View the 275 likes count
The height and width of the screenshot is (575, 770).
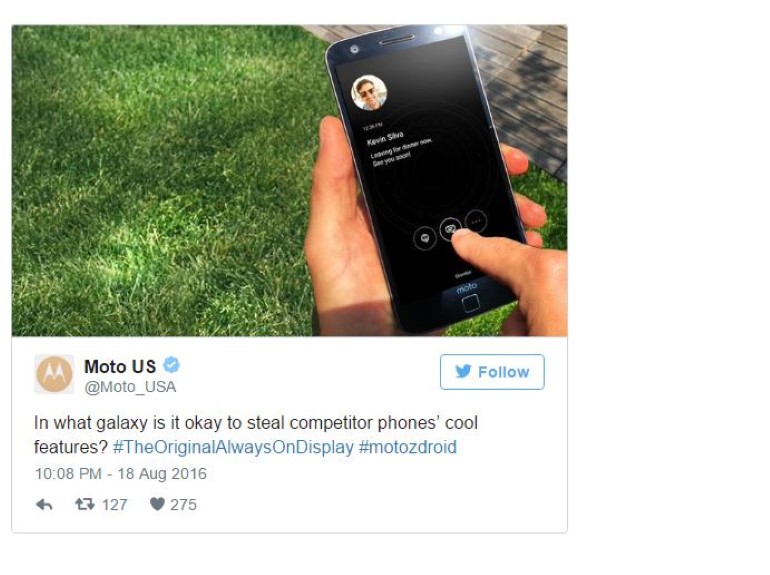pyautogui.click(x=183, y=504)
